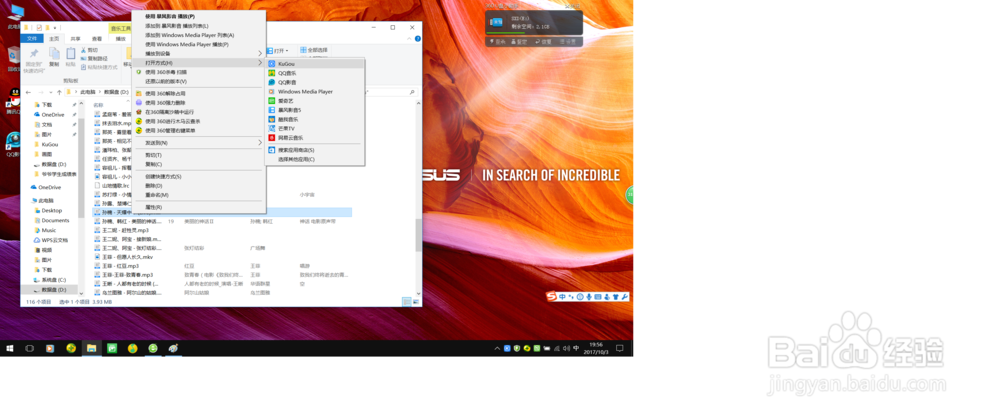The height and width of the screenshot is (418, 1000).
Task: Choose 使用 360管理右键菜单
Action: [198, 130]
